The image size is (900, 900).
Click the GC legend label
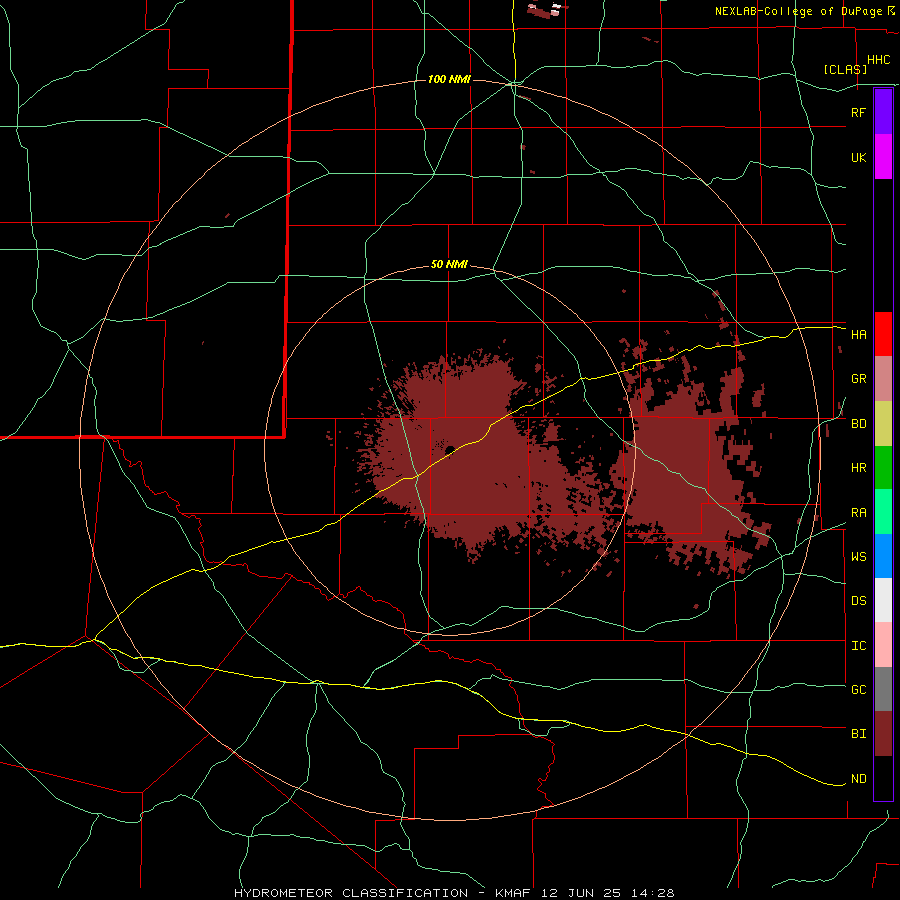coord(858,690)
